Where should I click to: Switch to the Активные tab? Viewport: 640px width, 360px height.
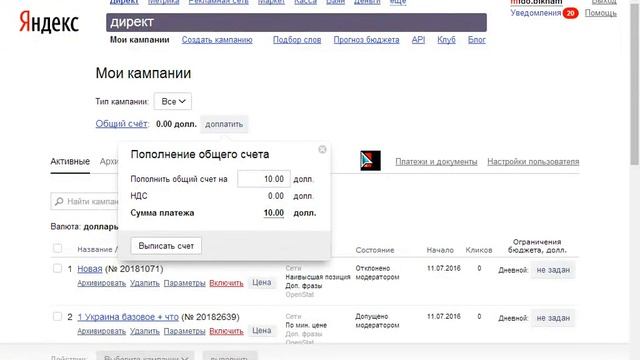coord(70,162)
